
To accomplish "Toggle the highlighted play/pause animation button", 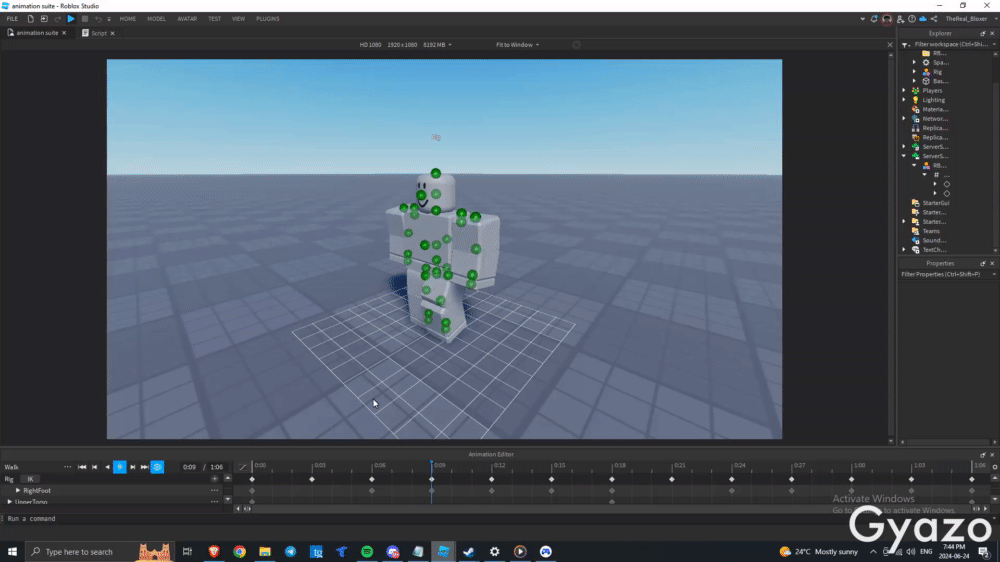I will click(119, 467).
